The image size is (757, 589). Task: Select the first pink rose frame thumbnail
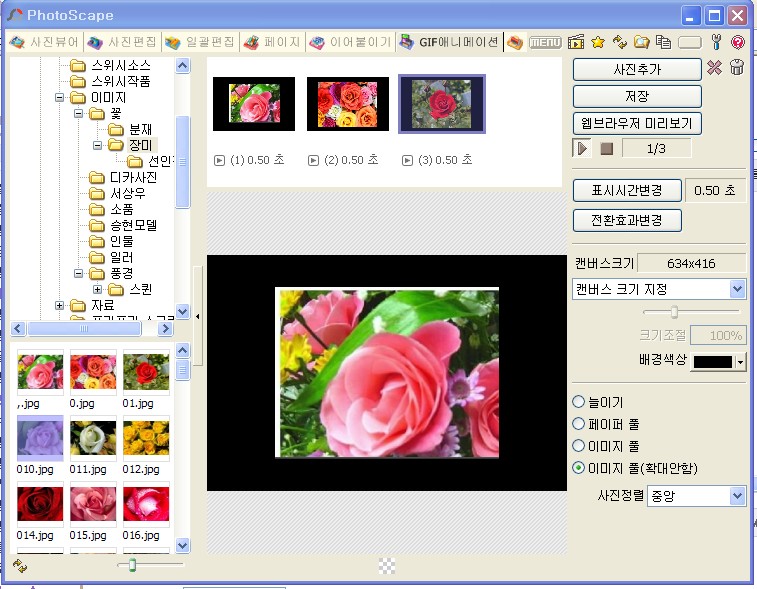tap(254, 104)
